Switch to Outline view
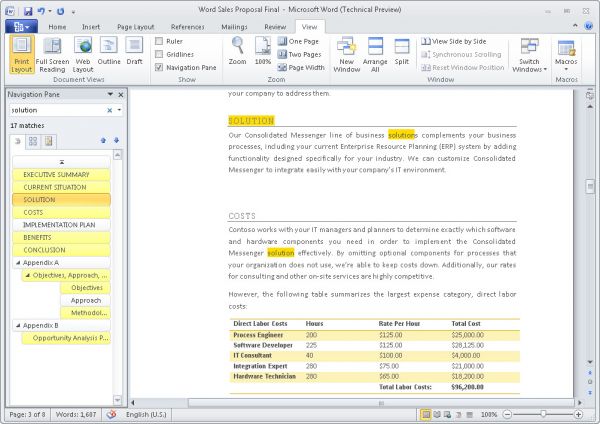 pos(109,51)
